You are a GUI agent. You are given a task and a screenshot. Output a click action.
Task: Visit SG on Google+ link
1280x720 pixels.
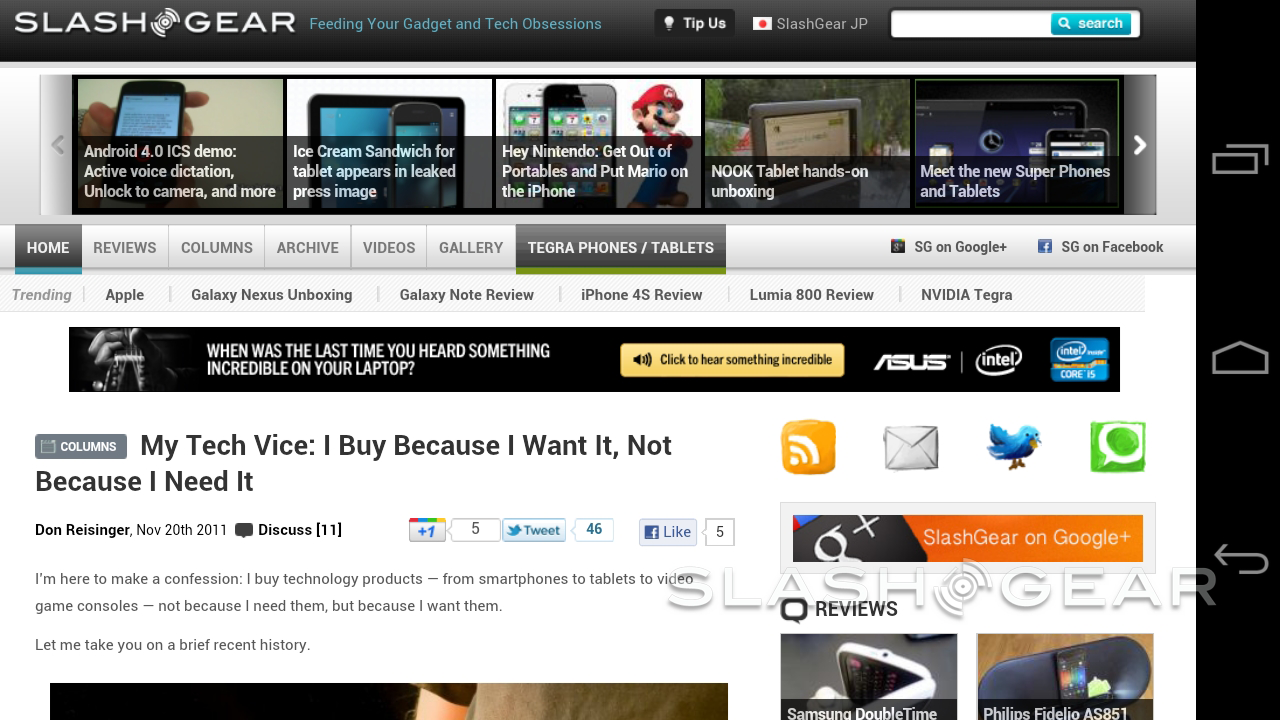click(949, 247)
